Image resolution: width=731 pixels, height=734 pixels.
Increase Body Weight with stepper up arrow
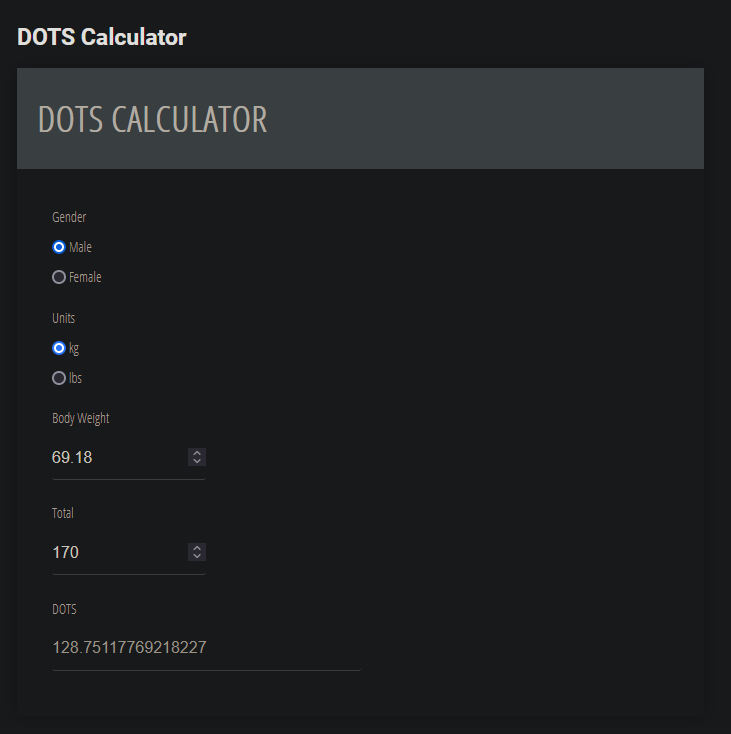tap(197, 453)
